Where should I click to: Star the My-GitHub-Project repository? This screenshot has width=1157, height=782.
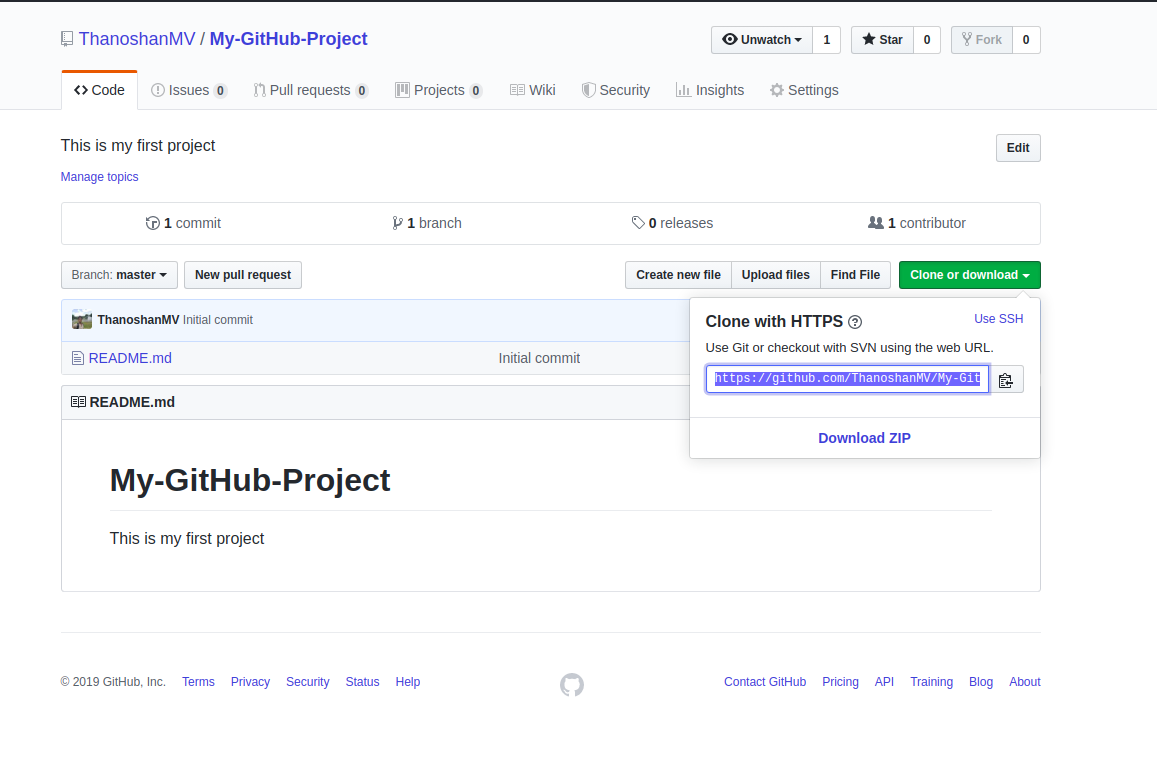[882, 40]
